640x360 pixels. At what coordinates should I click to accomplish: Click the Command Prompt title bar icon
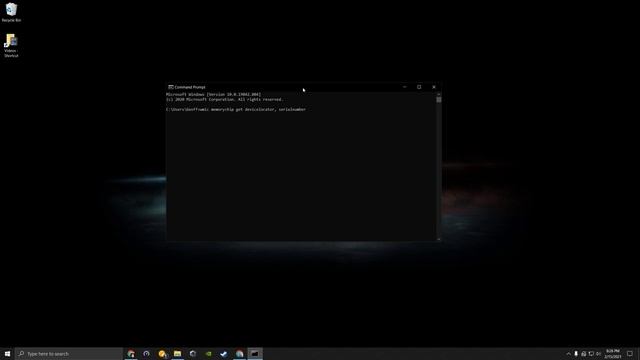tap(171, 87)
